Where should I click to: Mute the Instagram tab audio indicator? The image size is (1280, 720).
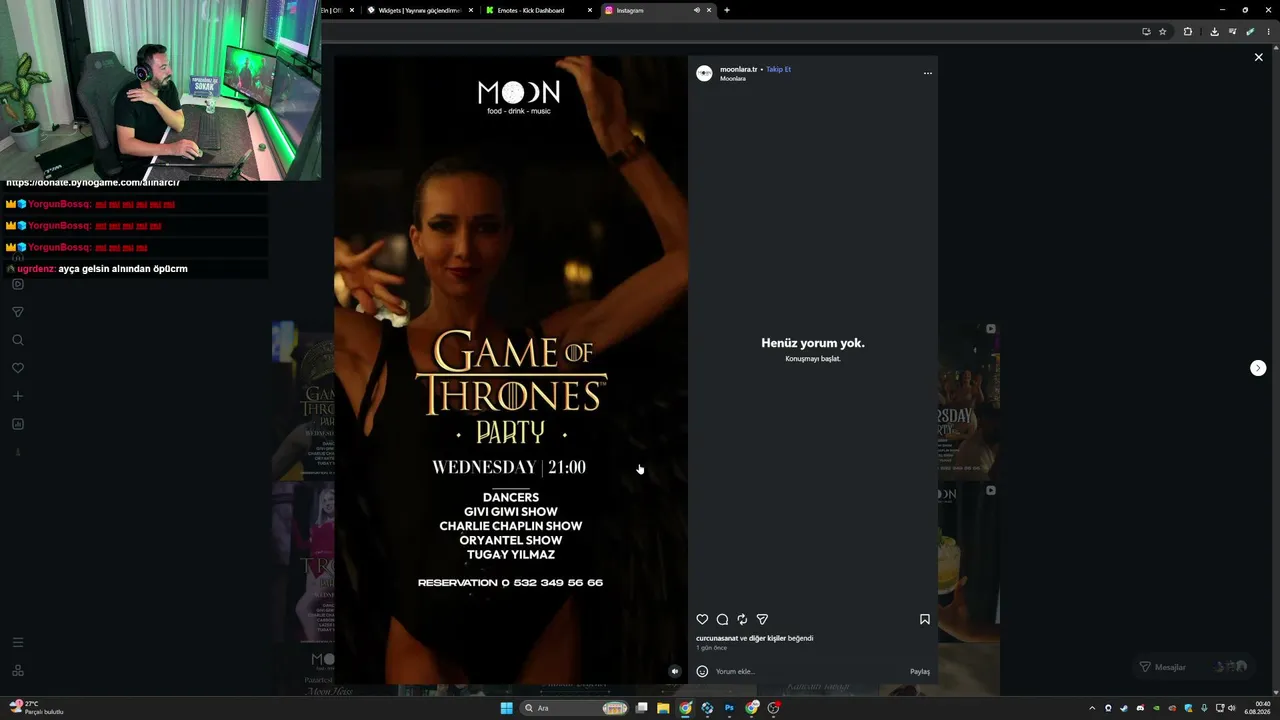(697, 10)
